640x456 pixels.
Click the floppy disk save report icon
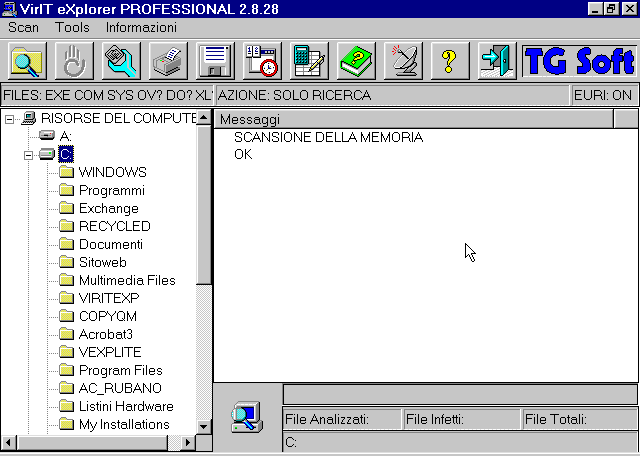tap(215, 62)
